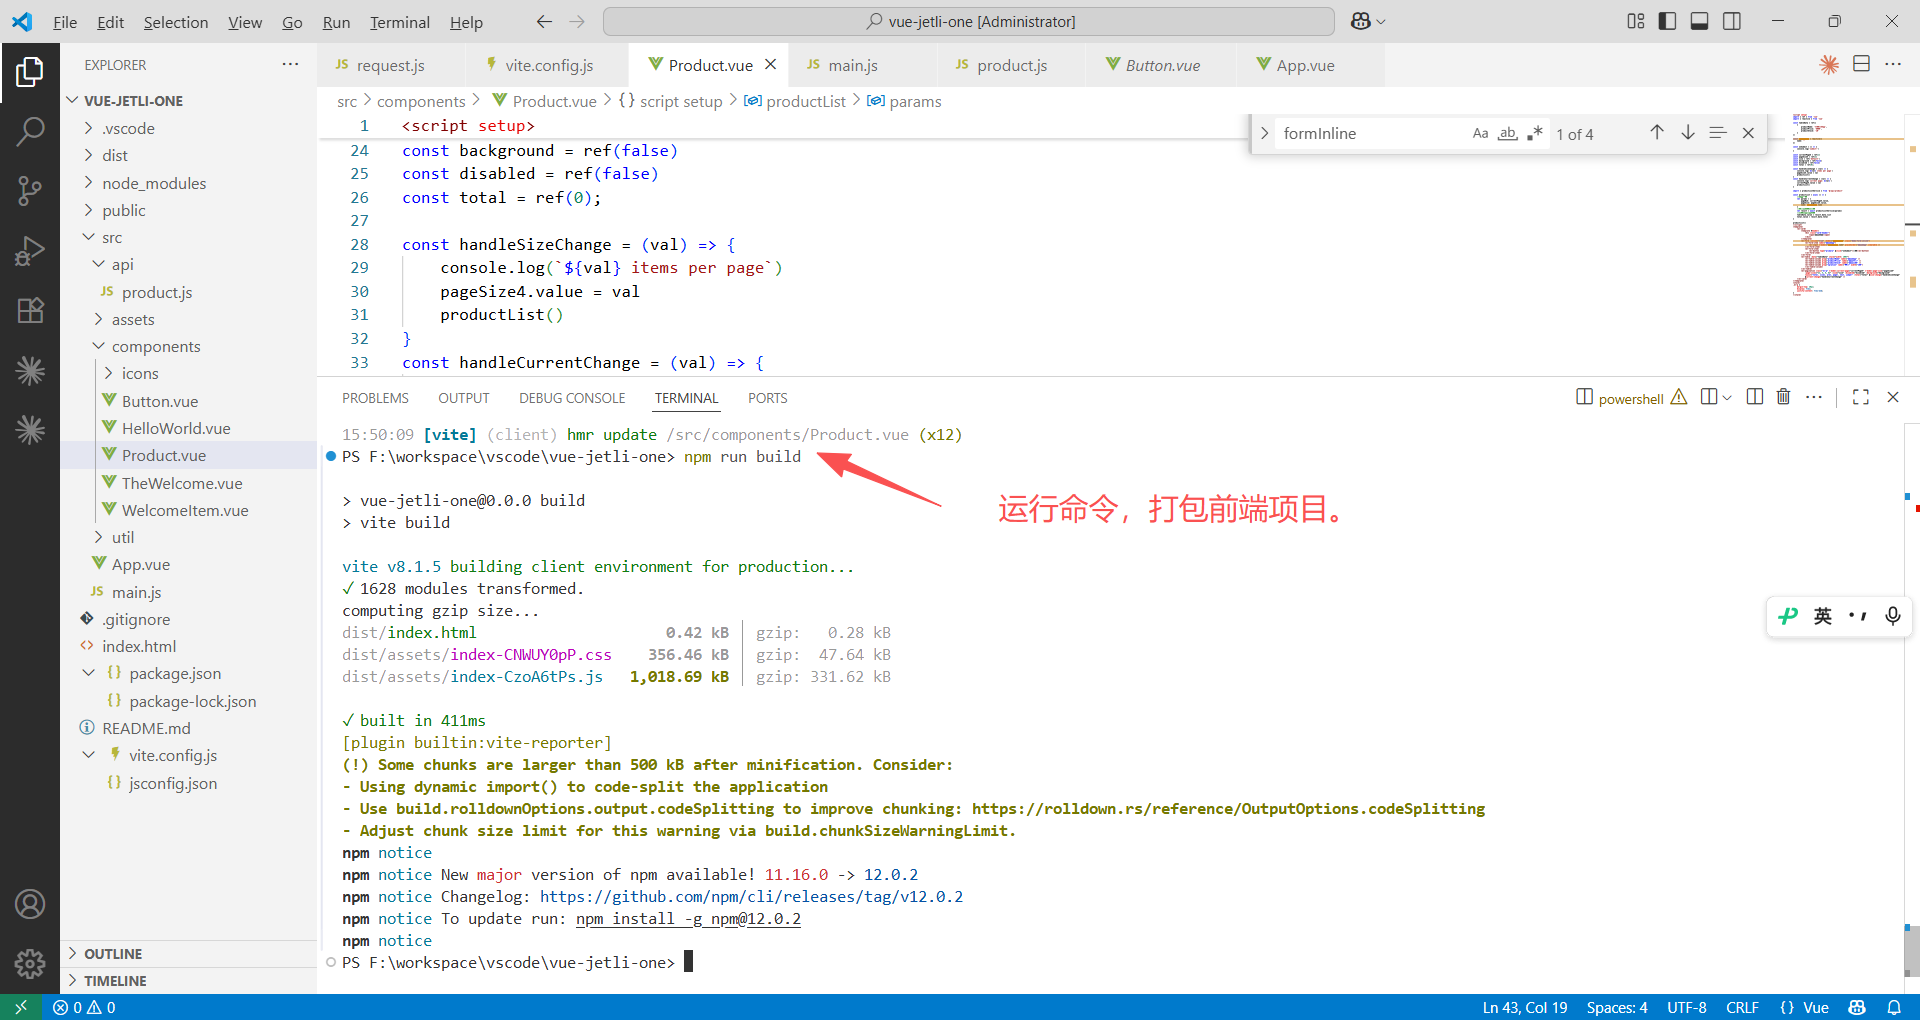Open the Explorer view in activity bar
This screenshot has height=1020, width=1920.
tap(30, 72)
